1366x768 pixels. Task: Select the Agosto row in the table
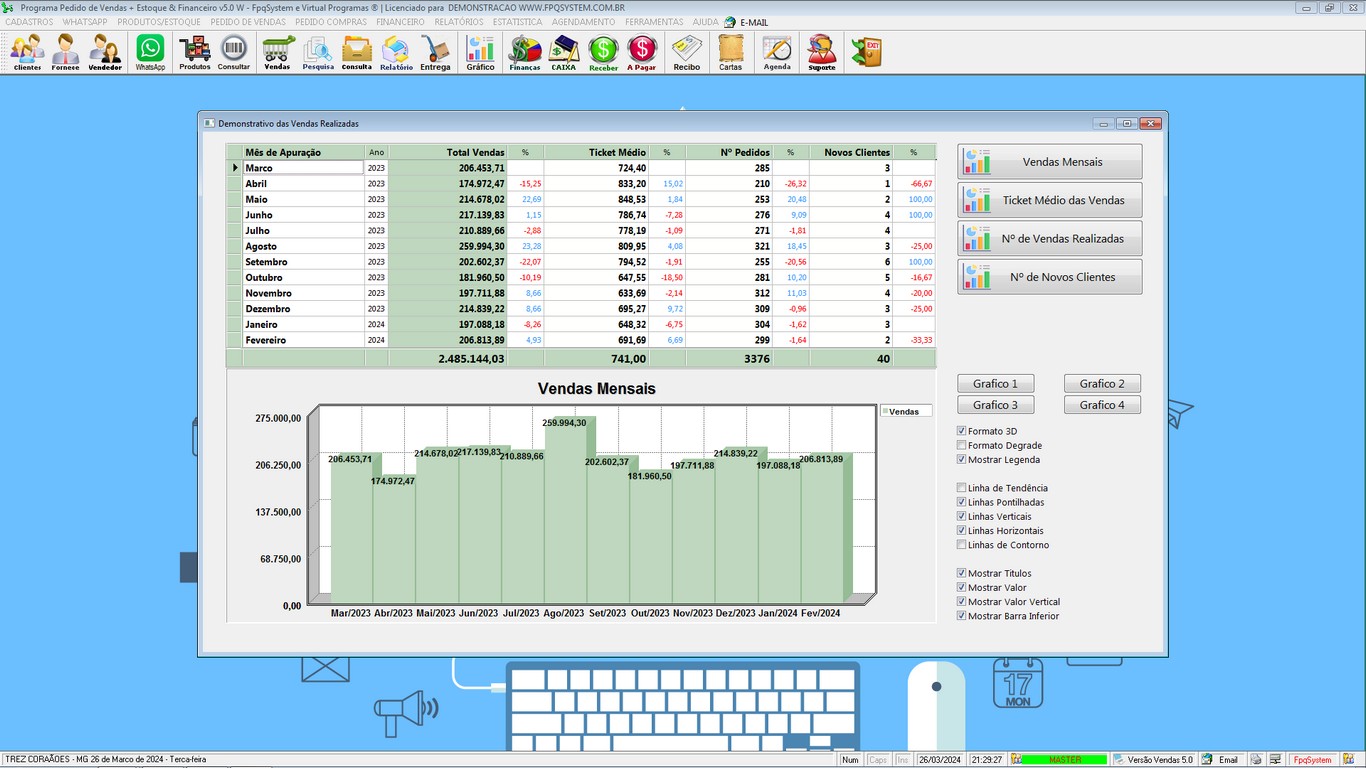pyautogui.click(x=303, y=246)
